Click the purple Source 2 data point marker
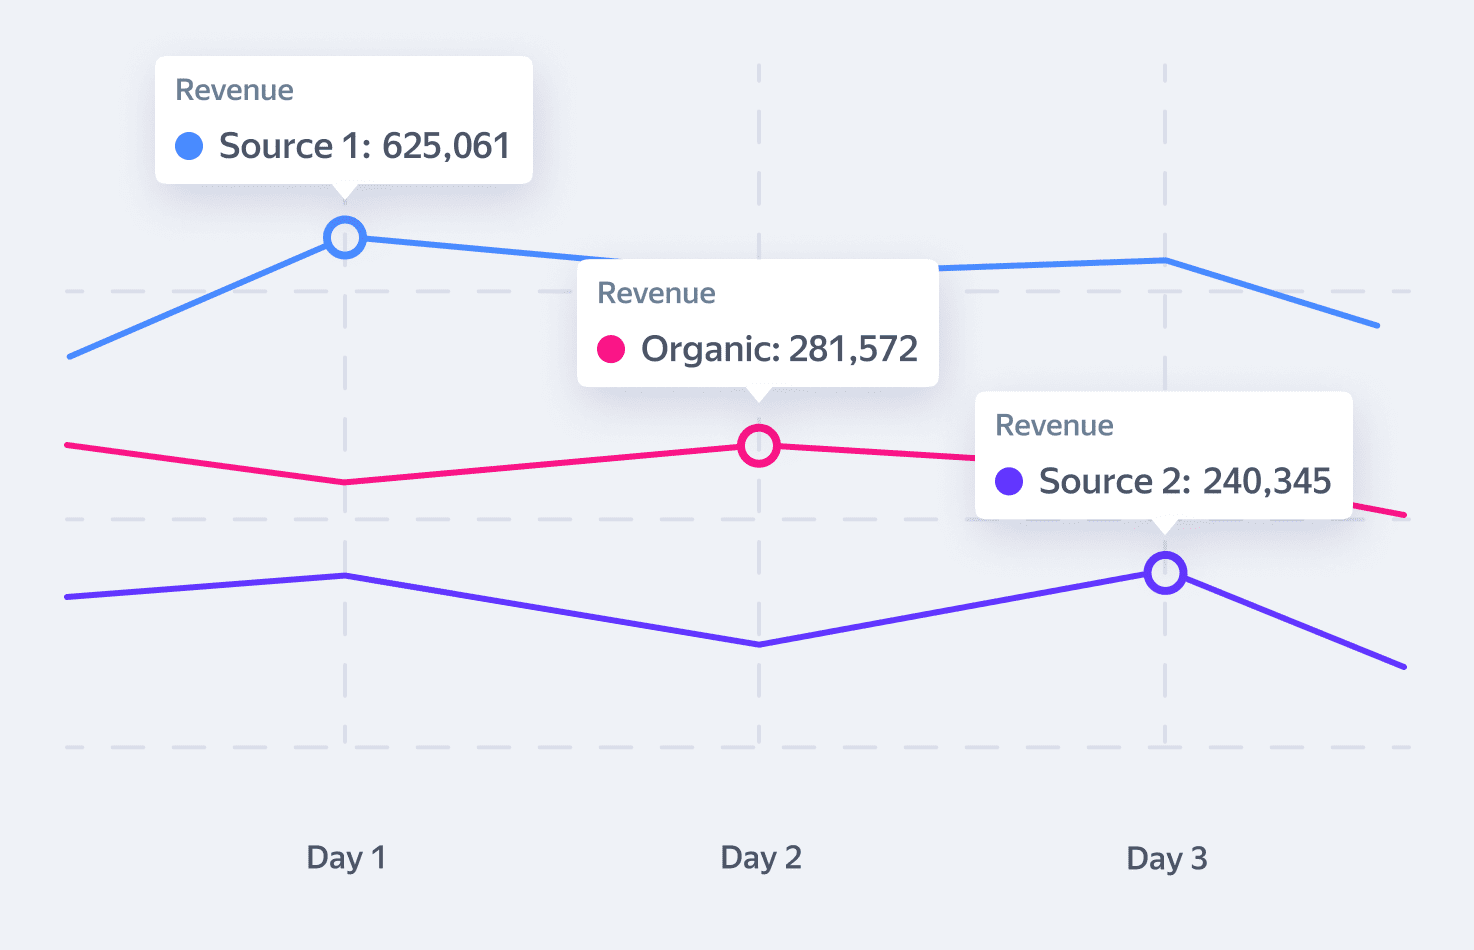Screen dimensions: 1474x950 coord(1165,573)
